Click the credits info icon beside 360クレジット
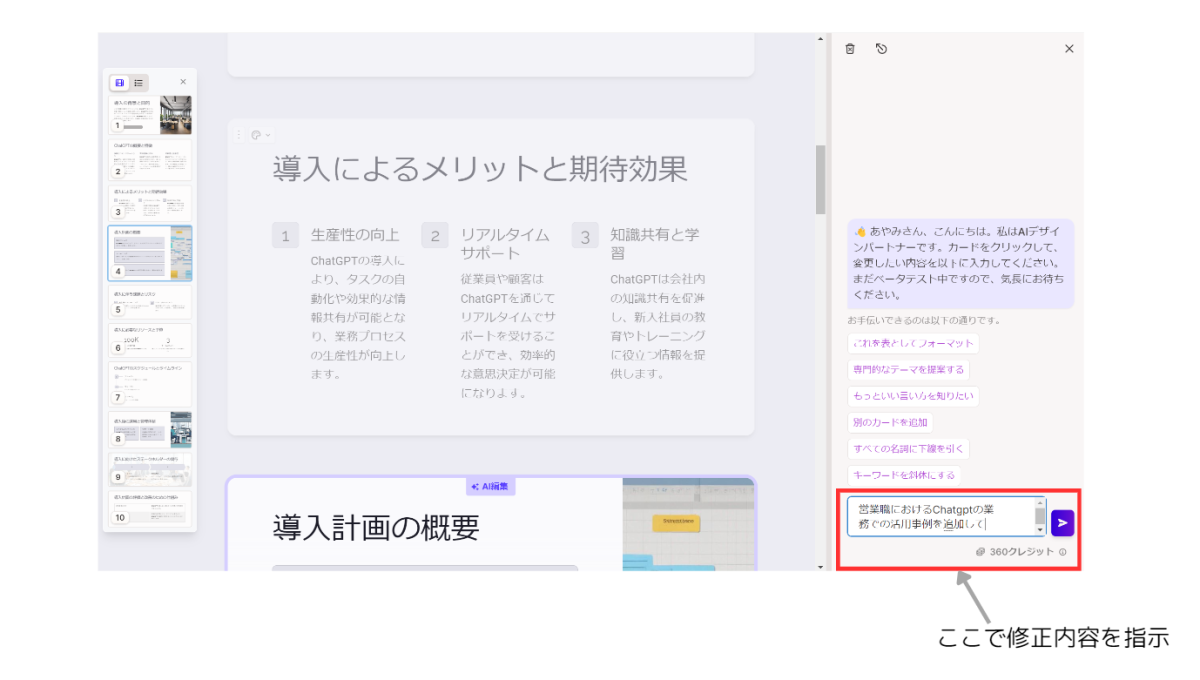This screenshot has height=680, width=1200. (1062, 552)
